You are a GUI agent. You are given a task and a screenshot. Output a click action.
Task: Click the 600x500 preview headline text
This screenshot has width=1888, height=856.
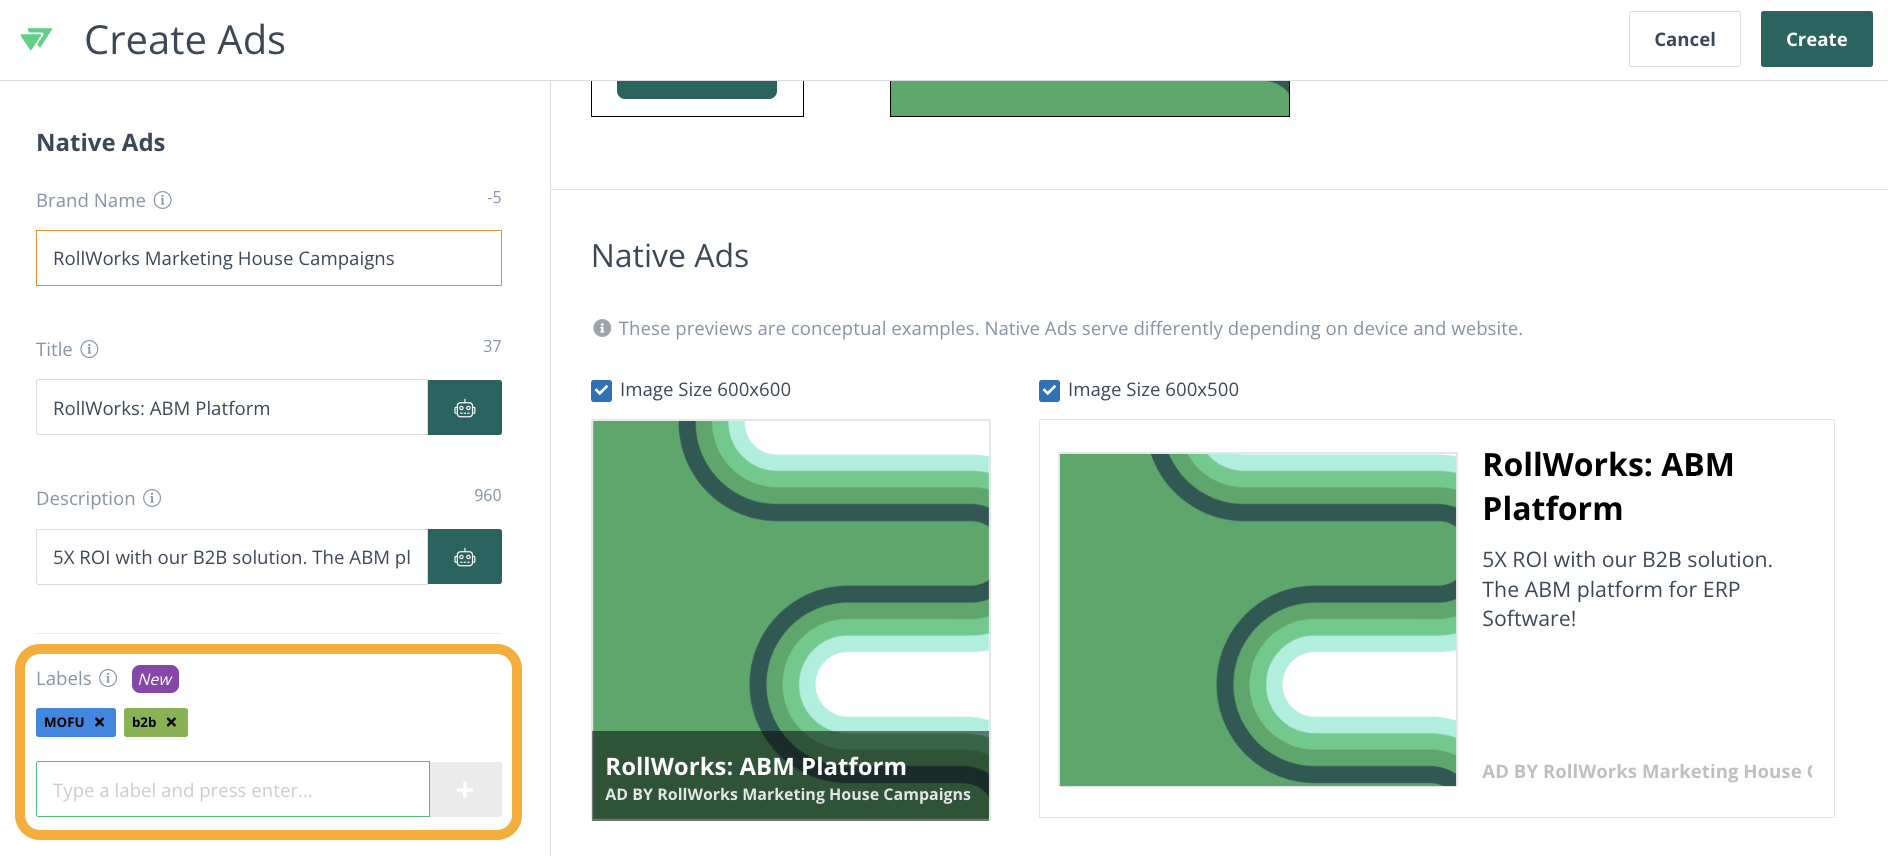(x=1608, y=487)
